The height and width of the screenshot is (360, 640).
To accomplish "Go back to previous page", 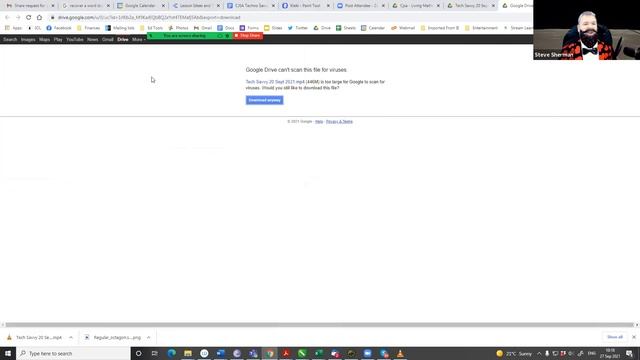I will 7,18.
